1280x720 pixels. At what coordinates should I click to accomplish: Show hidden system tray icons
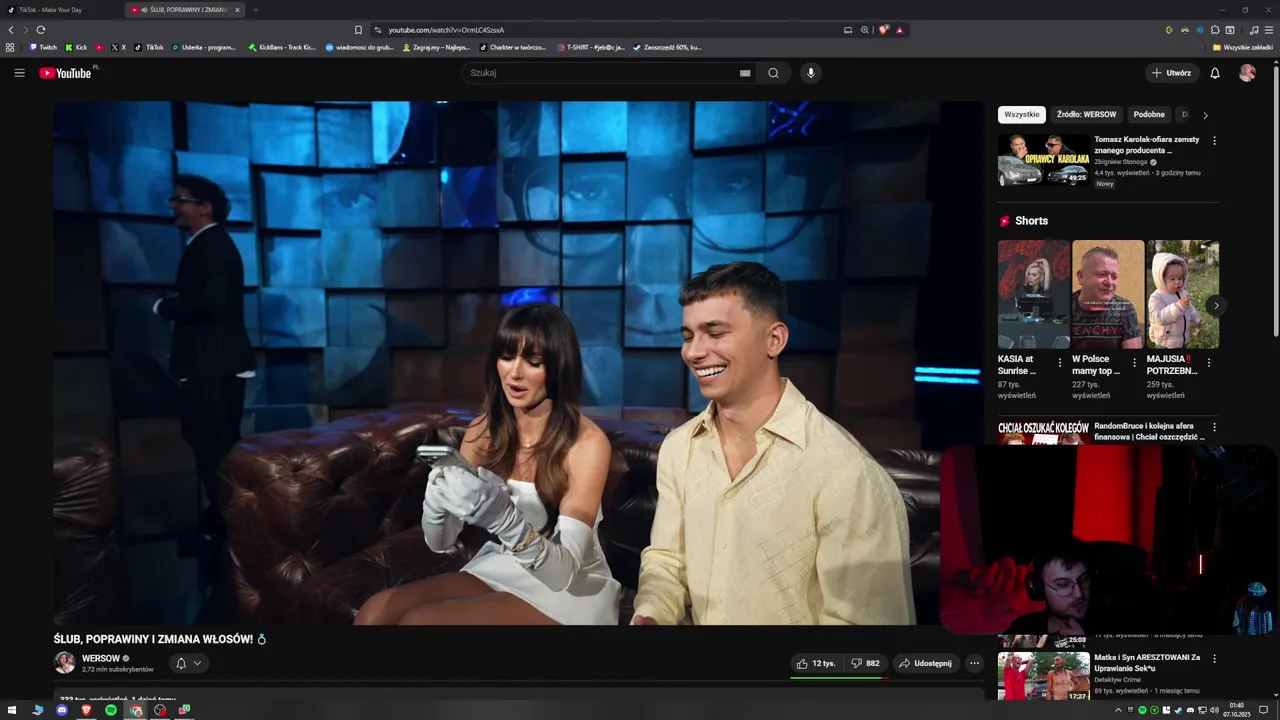[x=1118, y=710]
